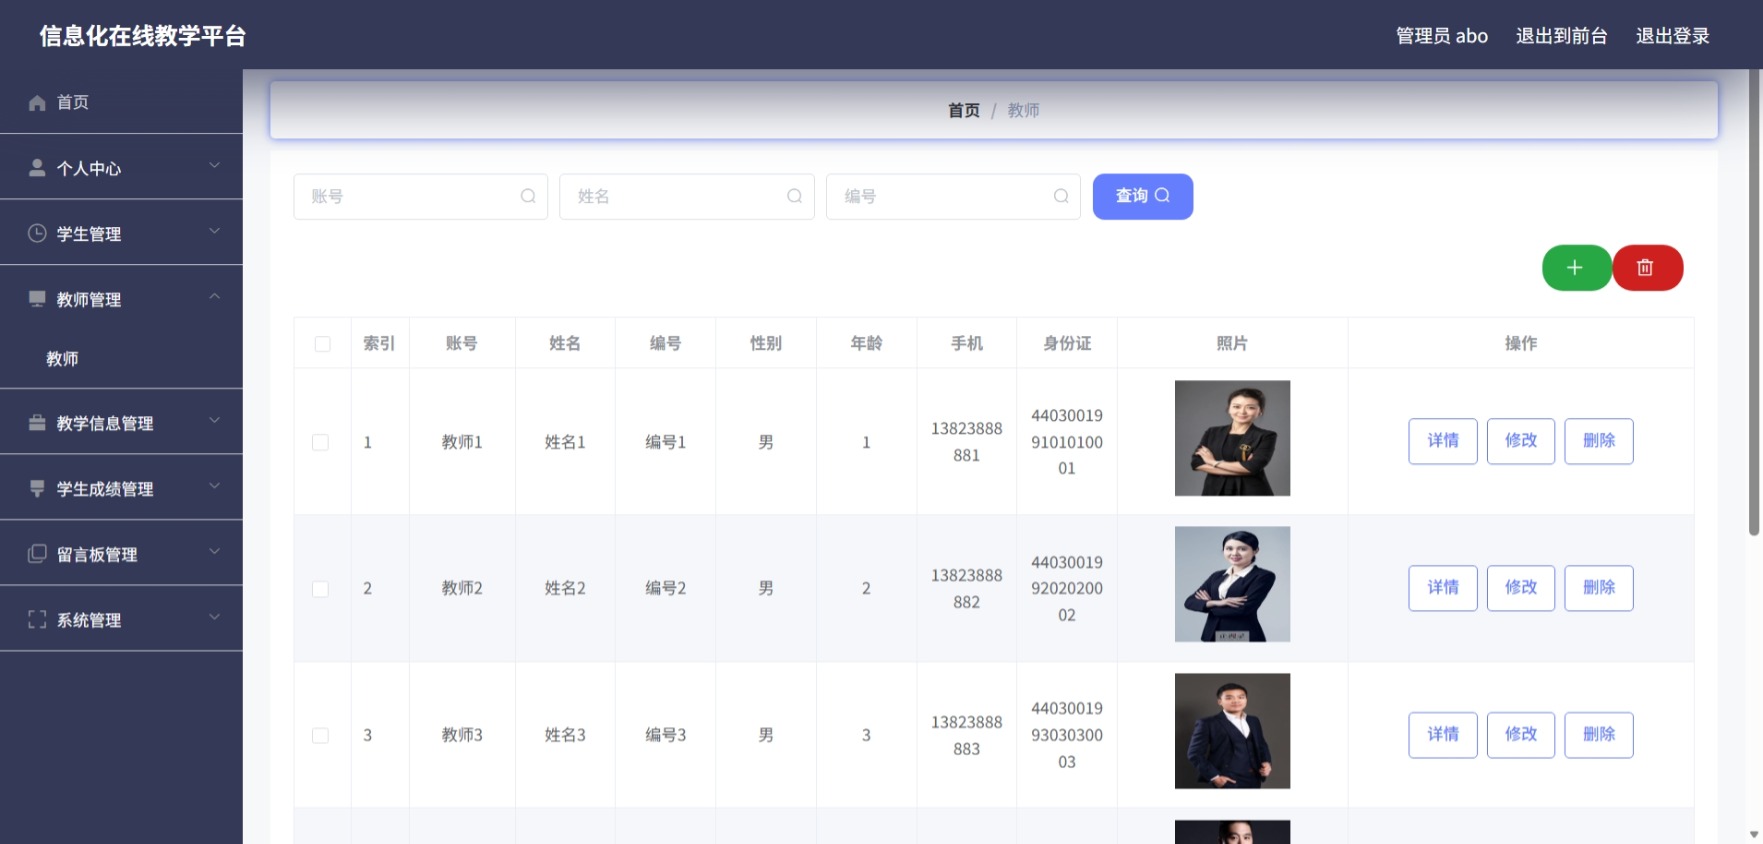The image size is (1763, 844).
Task: Expand the 留言板管理 menu chevron
Action: pos(214,552)
